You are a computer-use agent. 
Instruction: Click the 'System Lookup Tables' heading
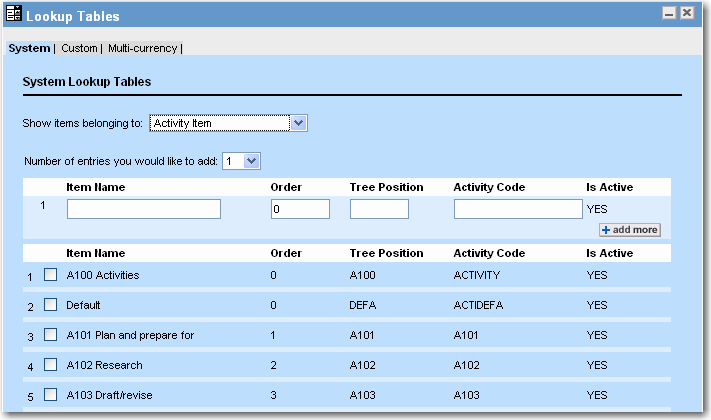[87, 82]
